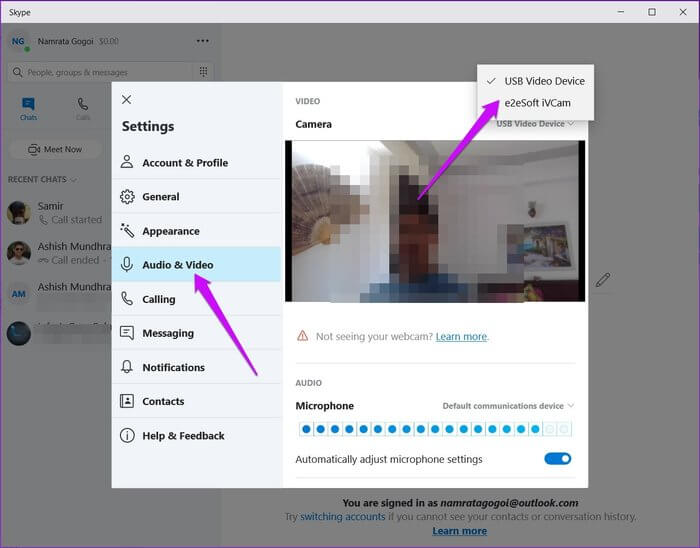The image size is (700, 548).
Task: Minimize the Skype window
Action: pos(621,12)
